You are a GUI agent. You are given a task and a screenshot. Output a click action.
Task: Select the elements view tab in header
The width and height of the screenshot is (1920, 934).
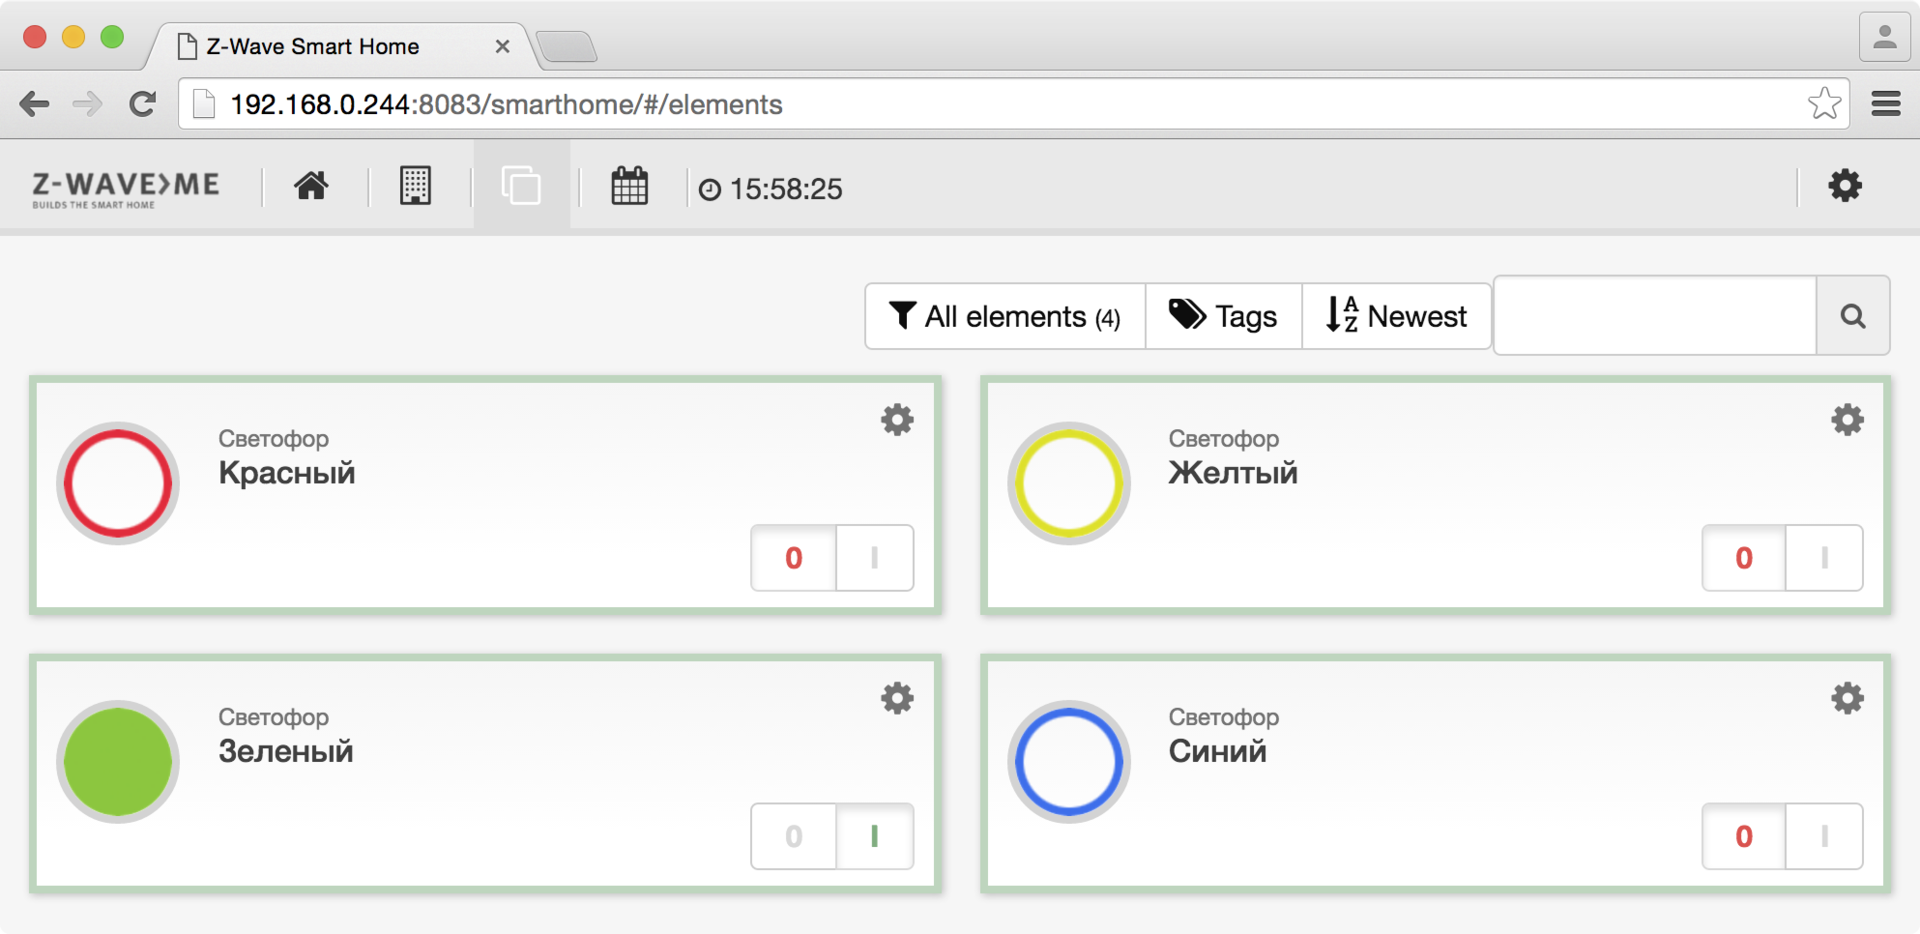(521, 186)
